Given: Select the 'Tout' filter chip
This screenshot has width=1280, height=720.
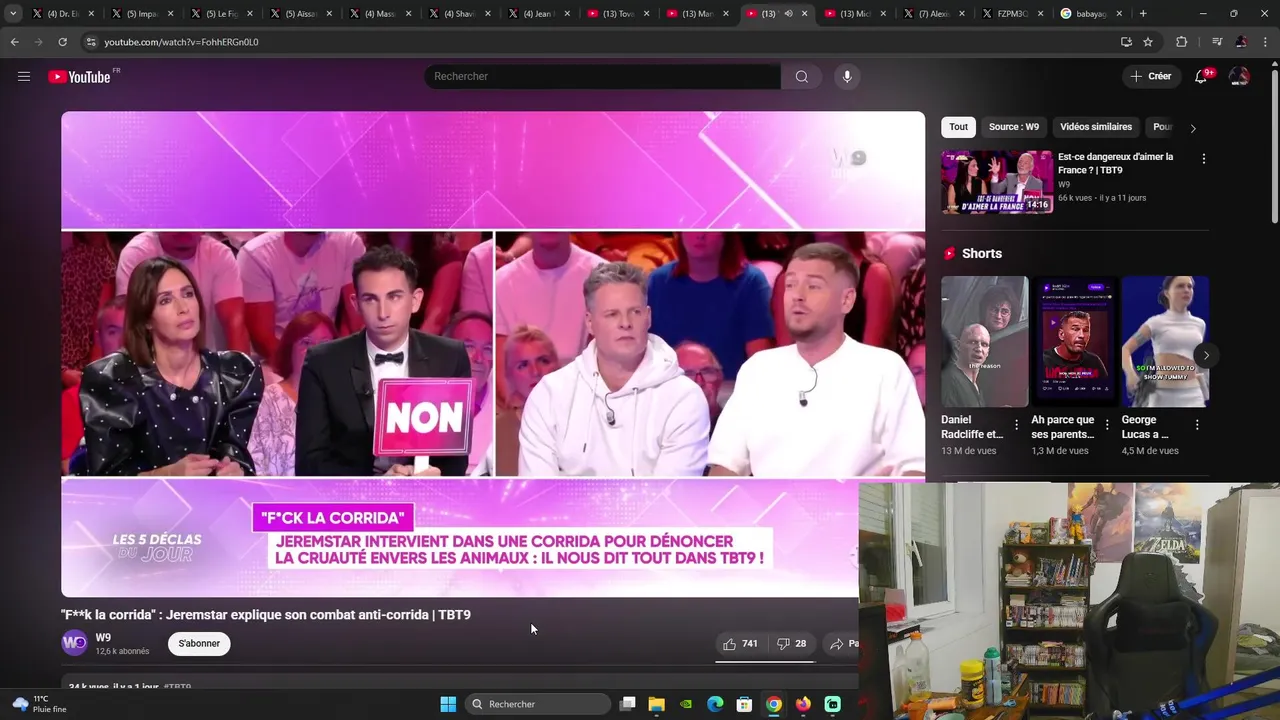Looking at the screenshot, I should pos(958,127).
